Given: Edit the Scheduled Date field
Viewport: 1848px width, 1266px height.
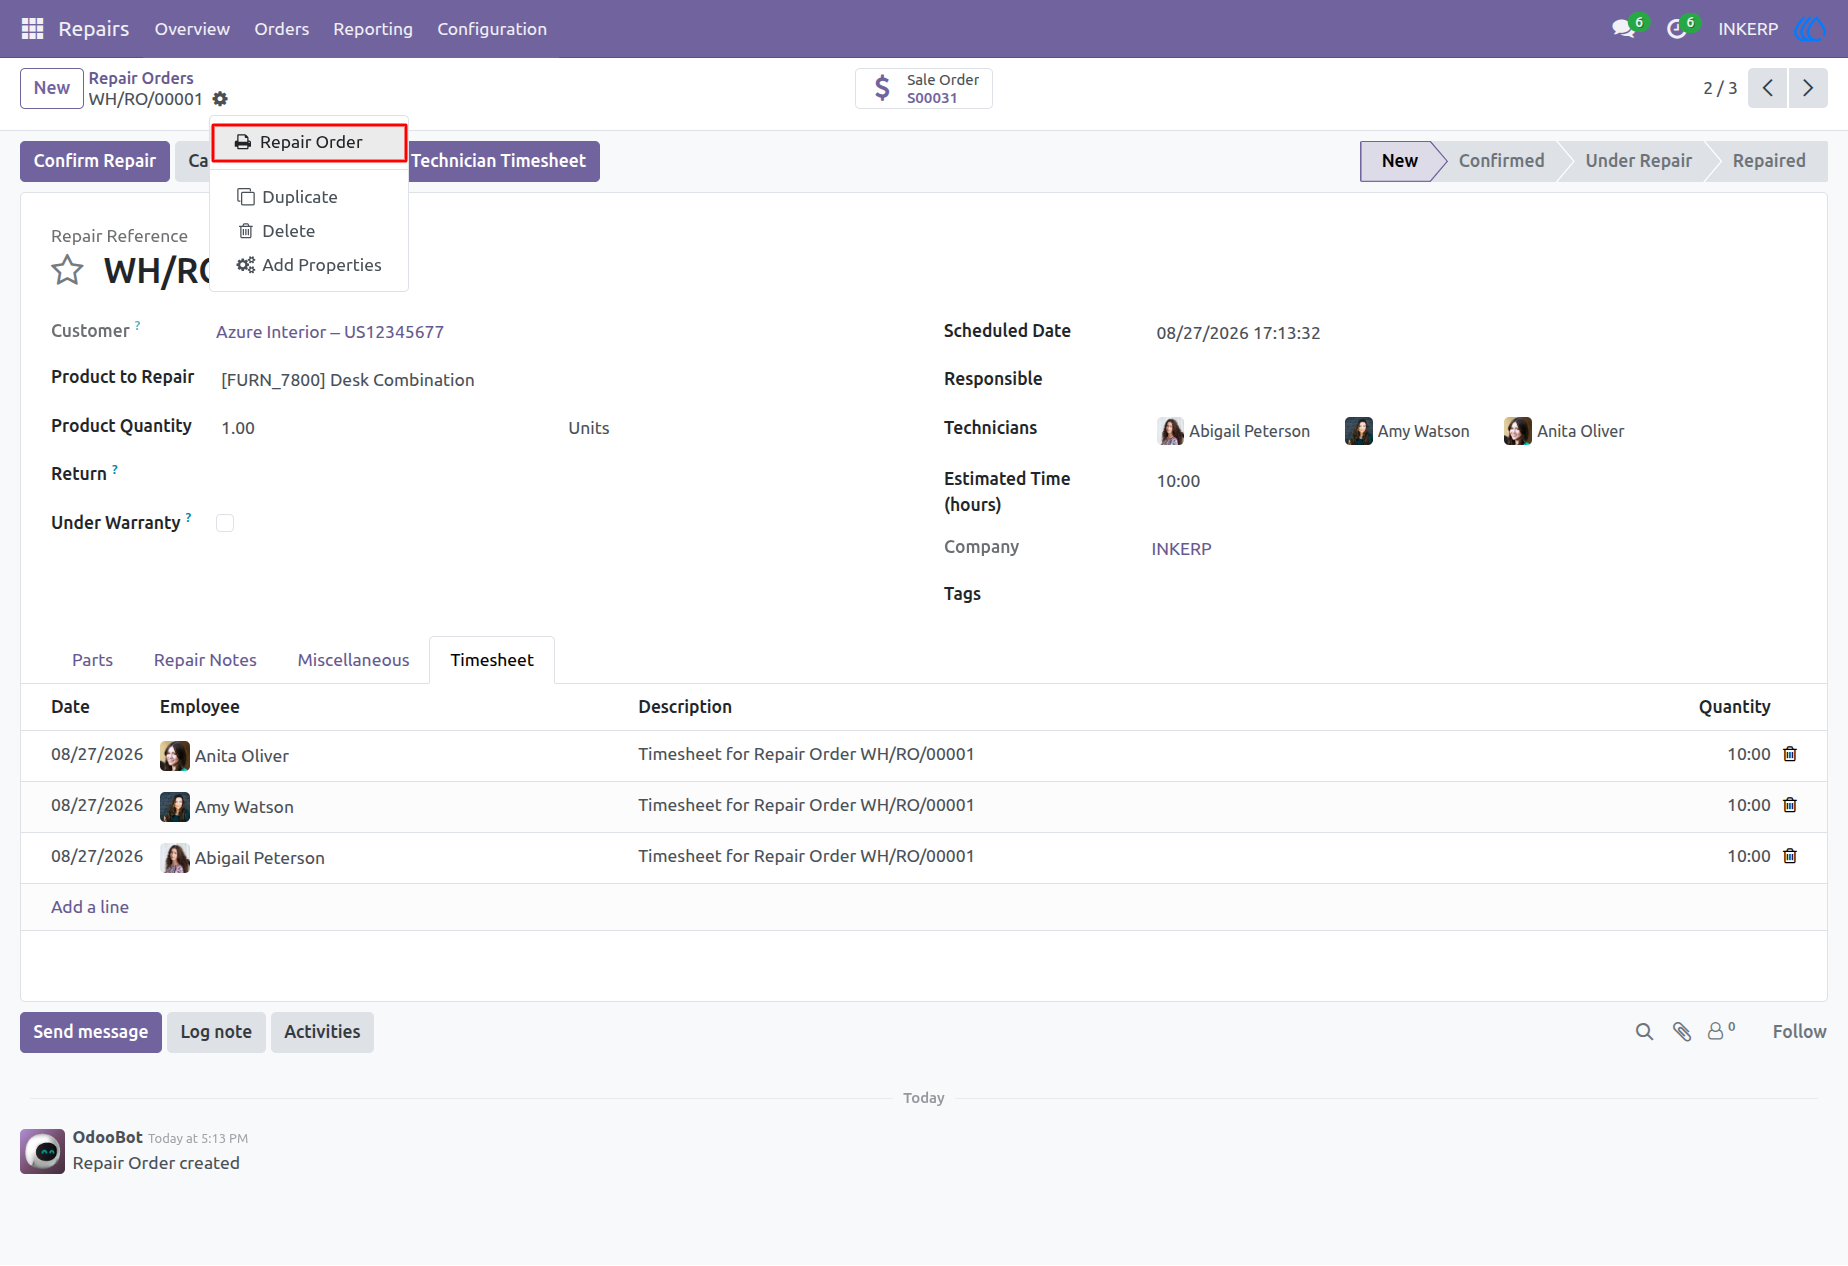Looking at the screenshot, I should pos(1238,333).
